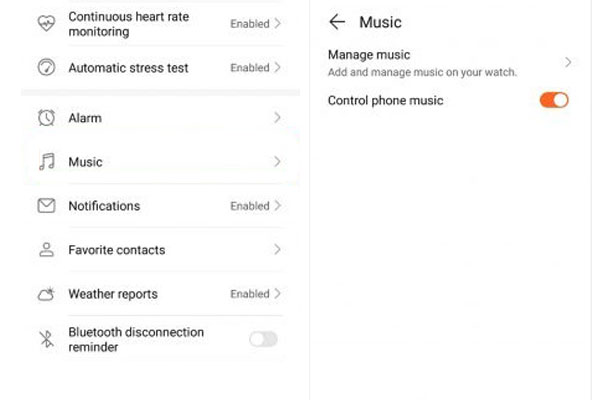
Task: Open the Notifications settings entry
Action: coord(161,206)
